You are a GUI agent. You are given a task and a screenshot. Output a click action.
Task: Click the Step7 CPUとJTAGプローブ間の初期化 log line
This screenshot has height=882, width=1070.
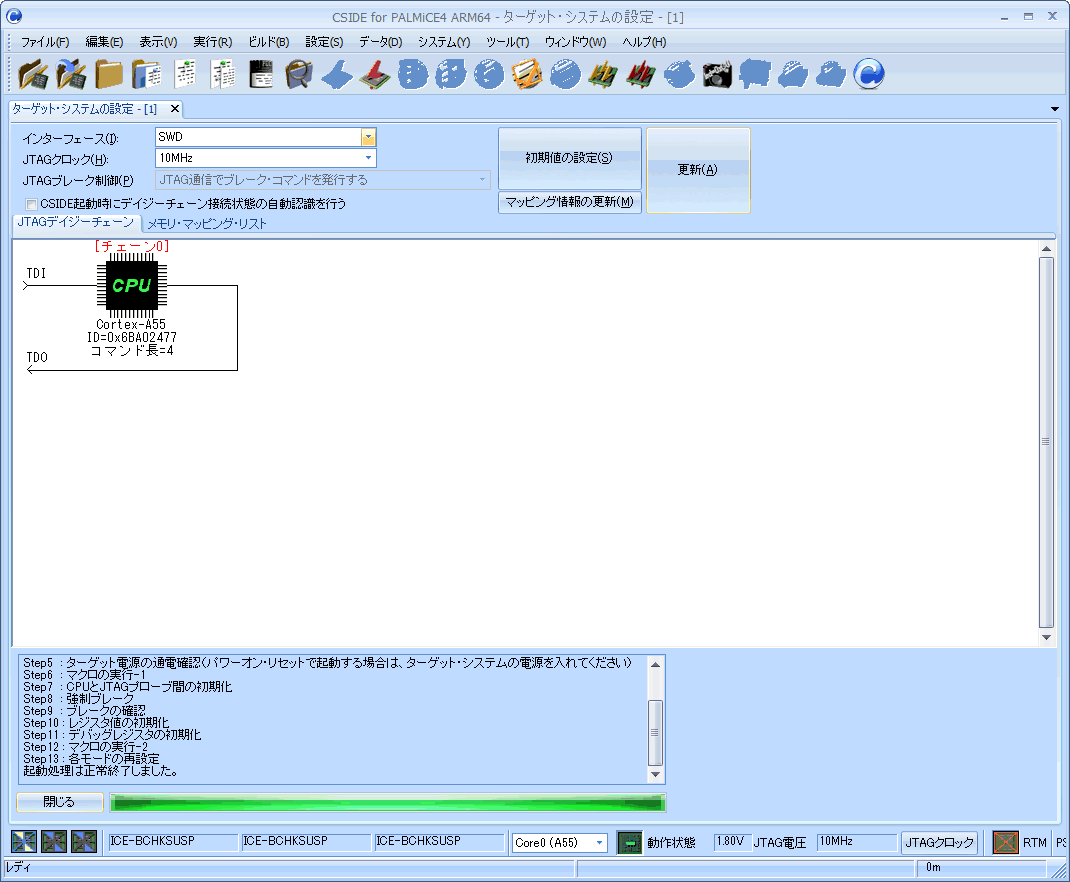tap(128, 687)
